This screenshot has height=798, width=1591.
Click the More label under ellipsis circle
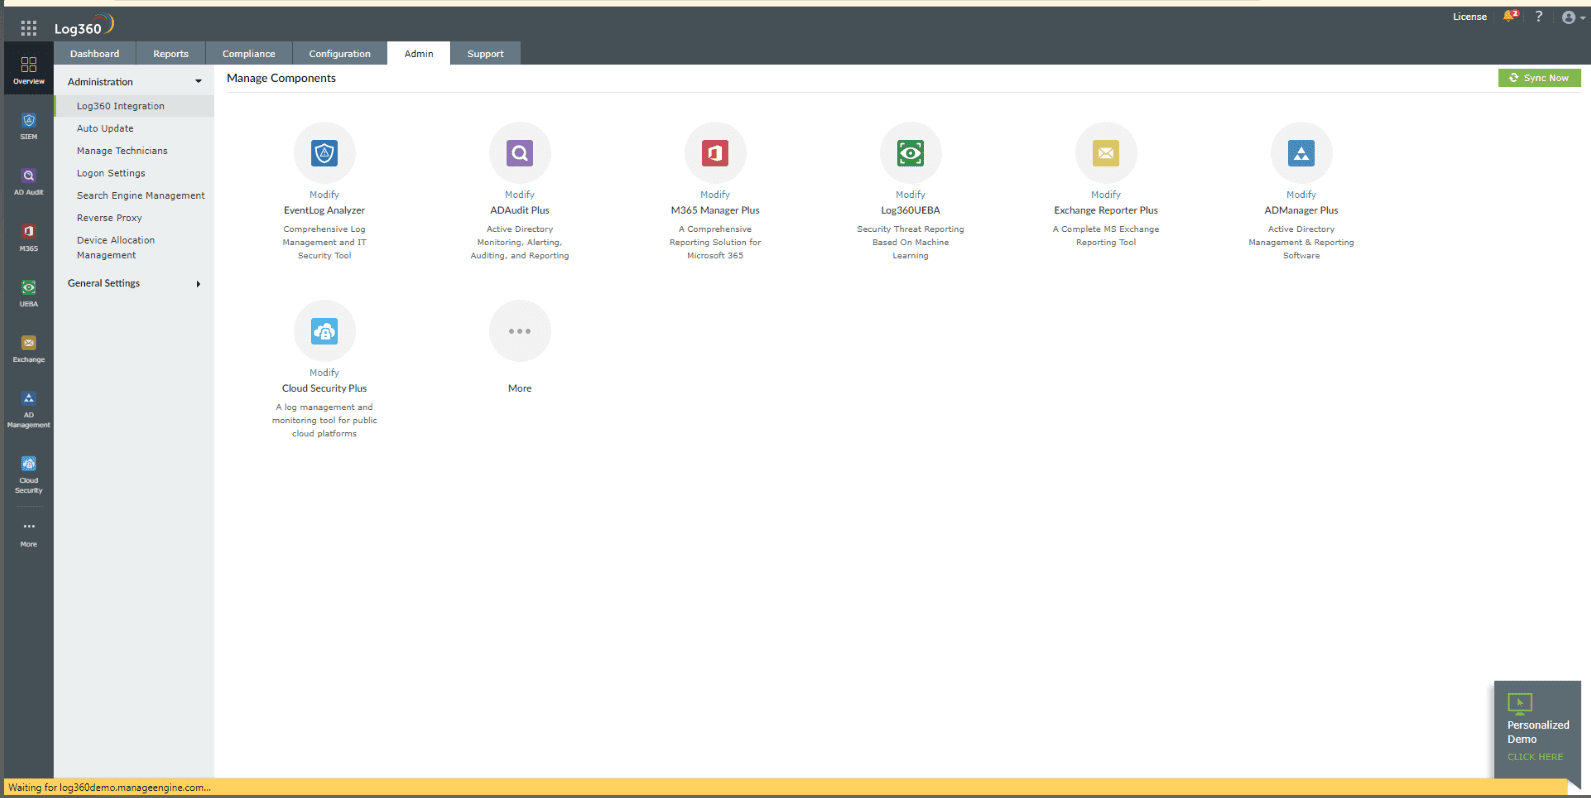point(520,389)
